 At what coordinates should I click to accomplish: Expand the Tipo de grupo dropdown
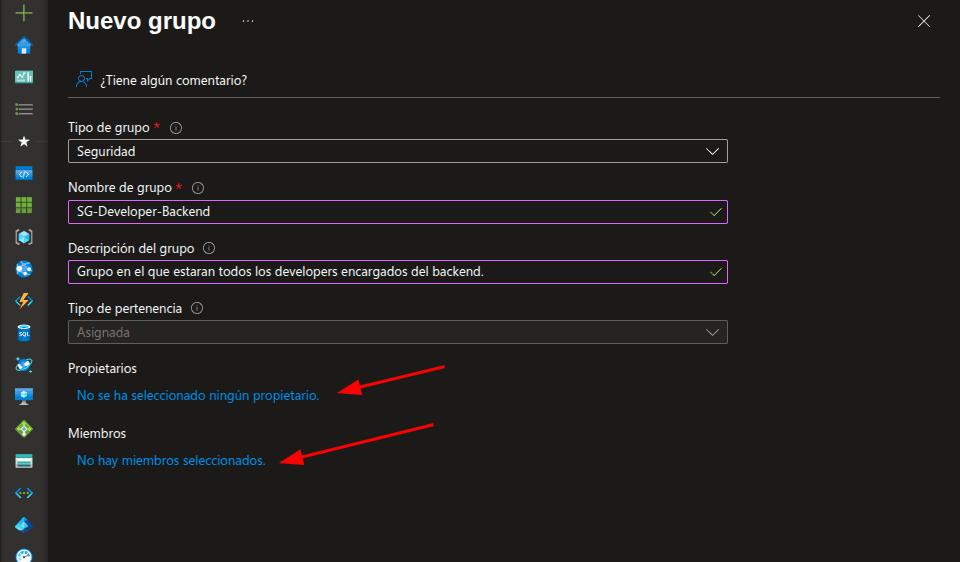(397, 151)
